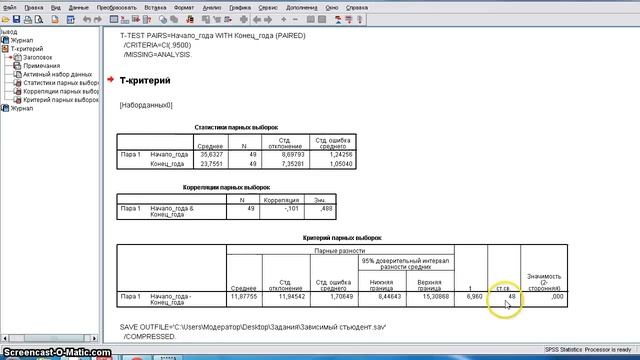Click the Processor is ready status text

pyautogui.click(x=608, y=350)
